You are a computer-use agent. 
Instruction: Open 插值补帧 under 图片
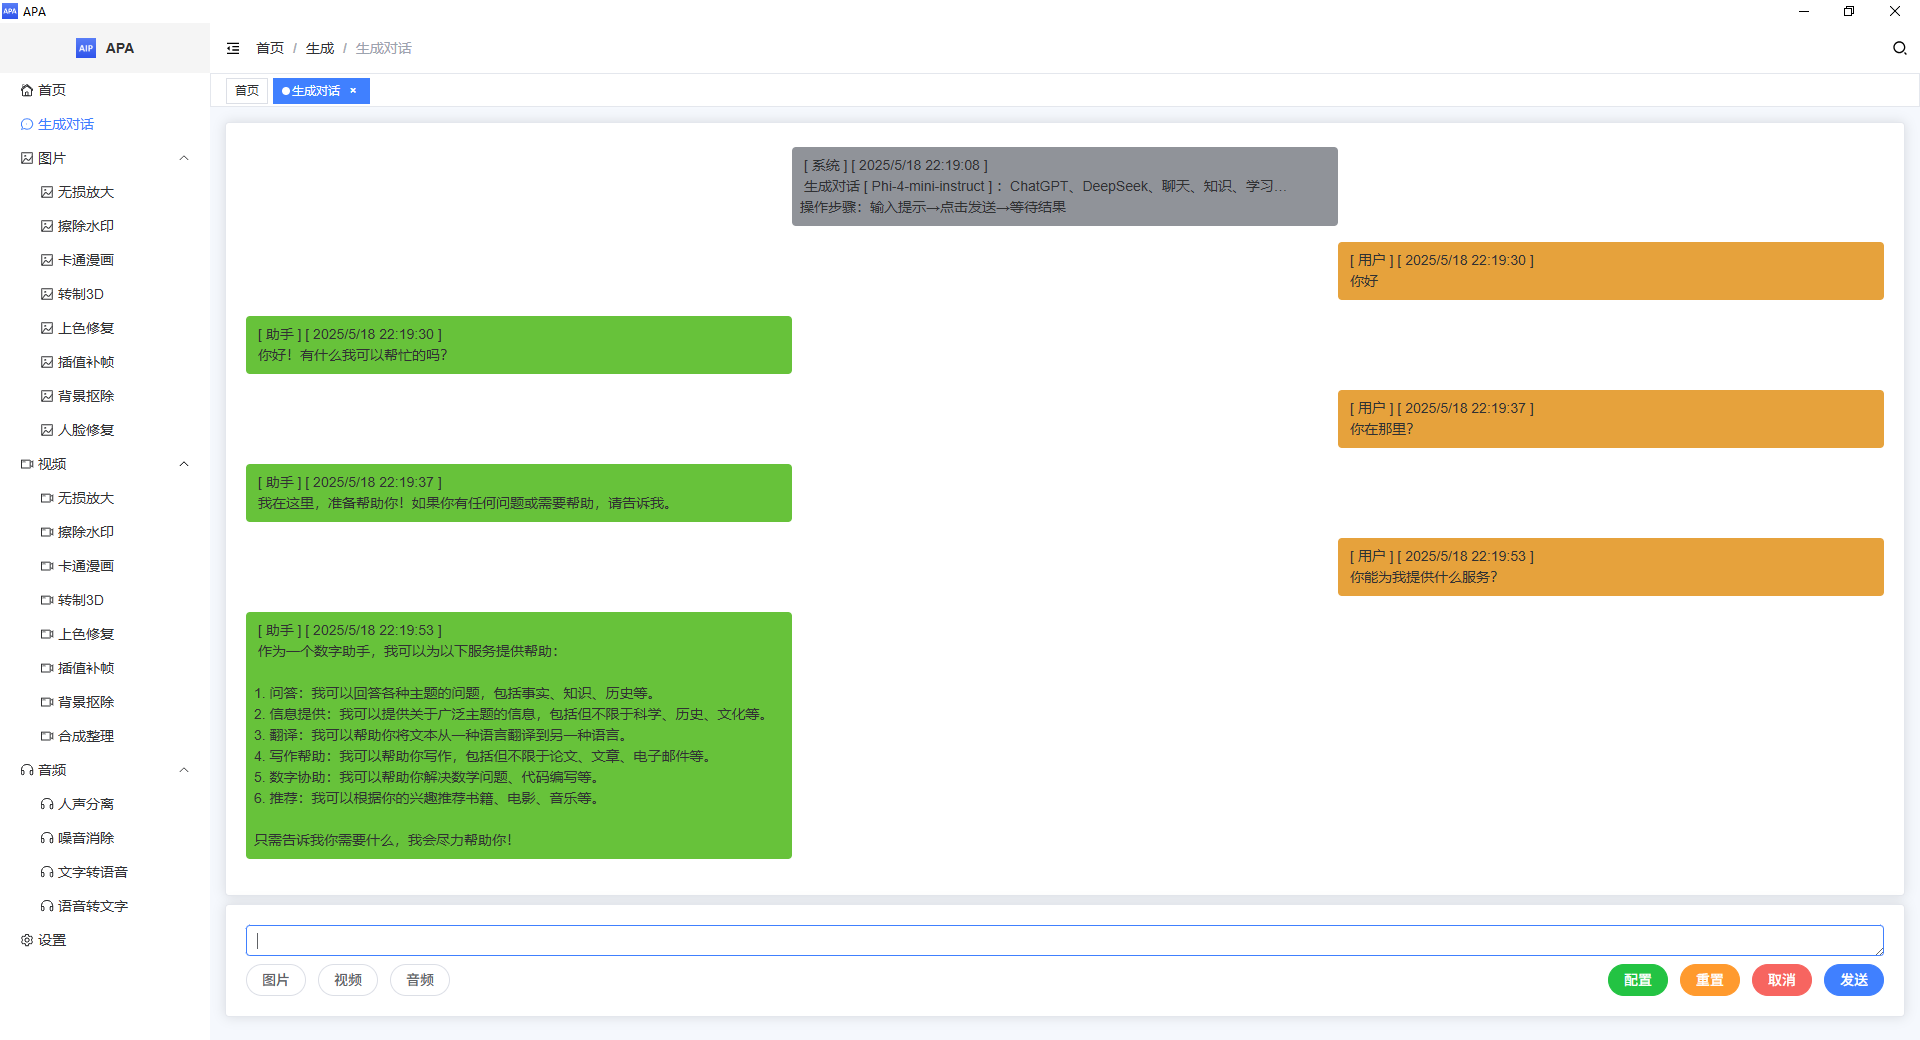[x=105, y=362]
